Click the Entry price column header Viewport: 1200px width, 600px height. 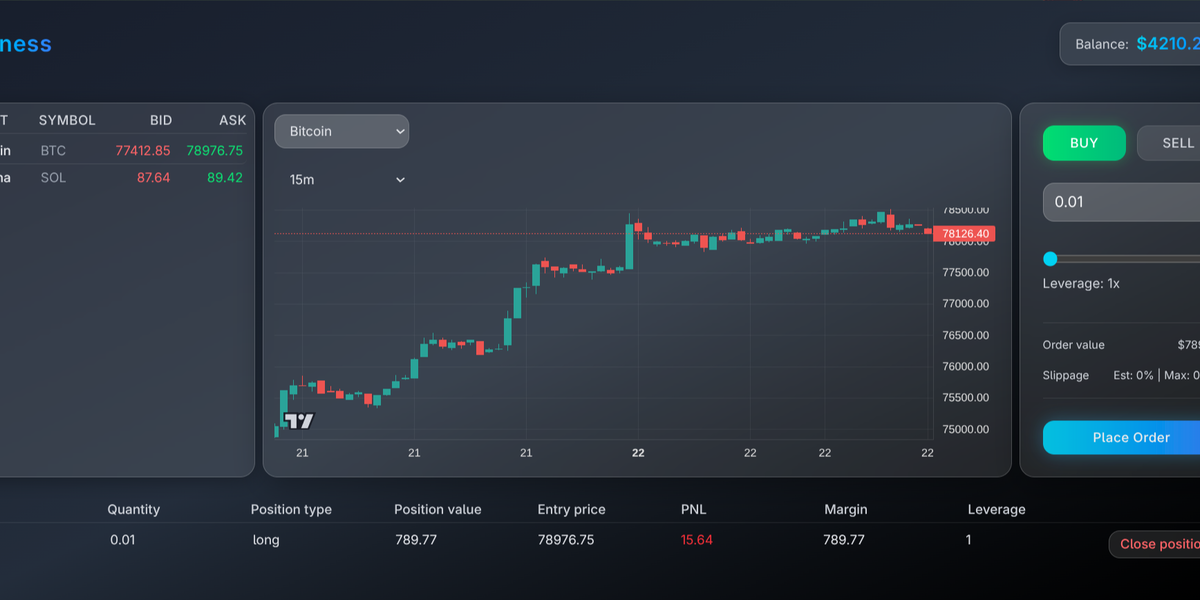click(x=571, y=510)
